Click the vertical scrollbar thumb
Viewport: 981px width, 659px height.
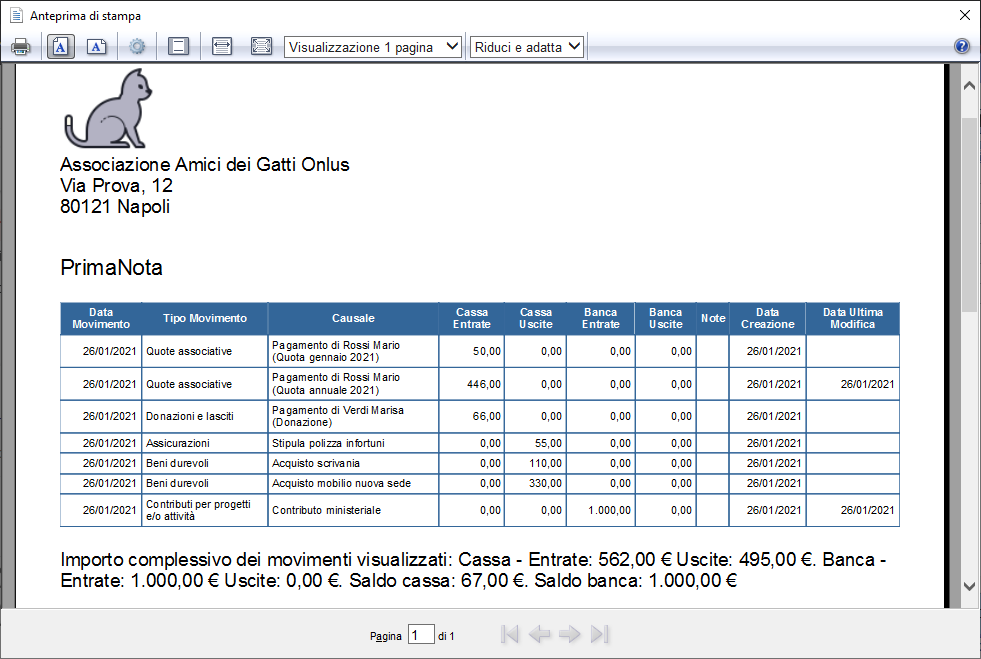coord(969,213)
